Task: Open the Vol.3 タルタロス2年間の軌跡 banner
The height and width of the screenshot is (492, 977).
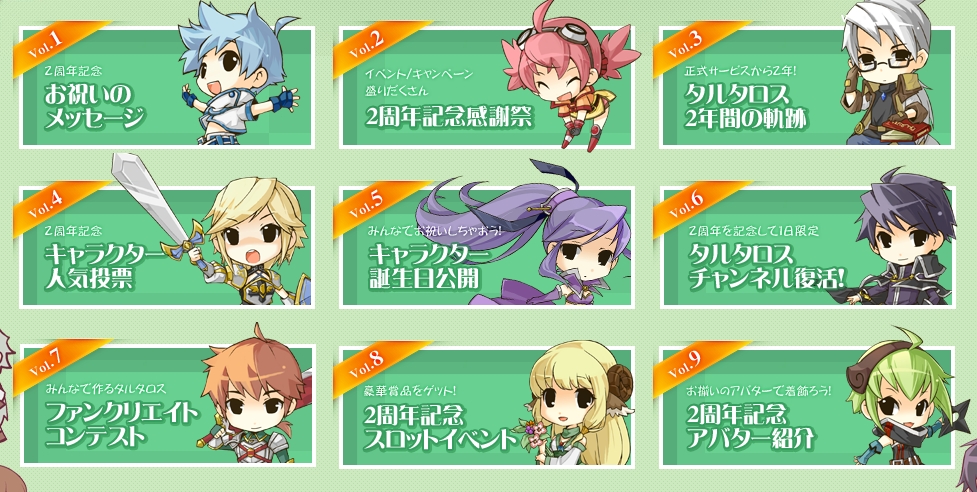Action: pos(807,87)
